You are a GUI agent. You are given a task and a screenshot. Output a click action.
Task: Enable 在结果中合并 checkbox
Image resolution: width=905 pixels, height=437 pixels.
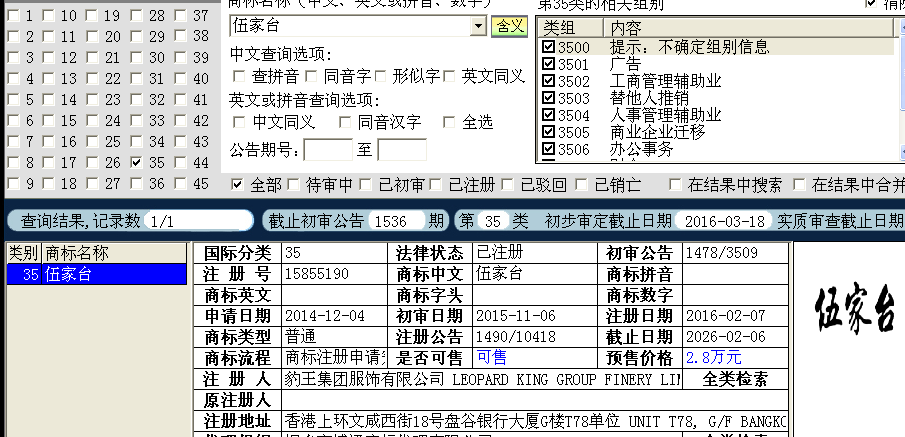tap(799, 185)
